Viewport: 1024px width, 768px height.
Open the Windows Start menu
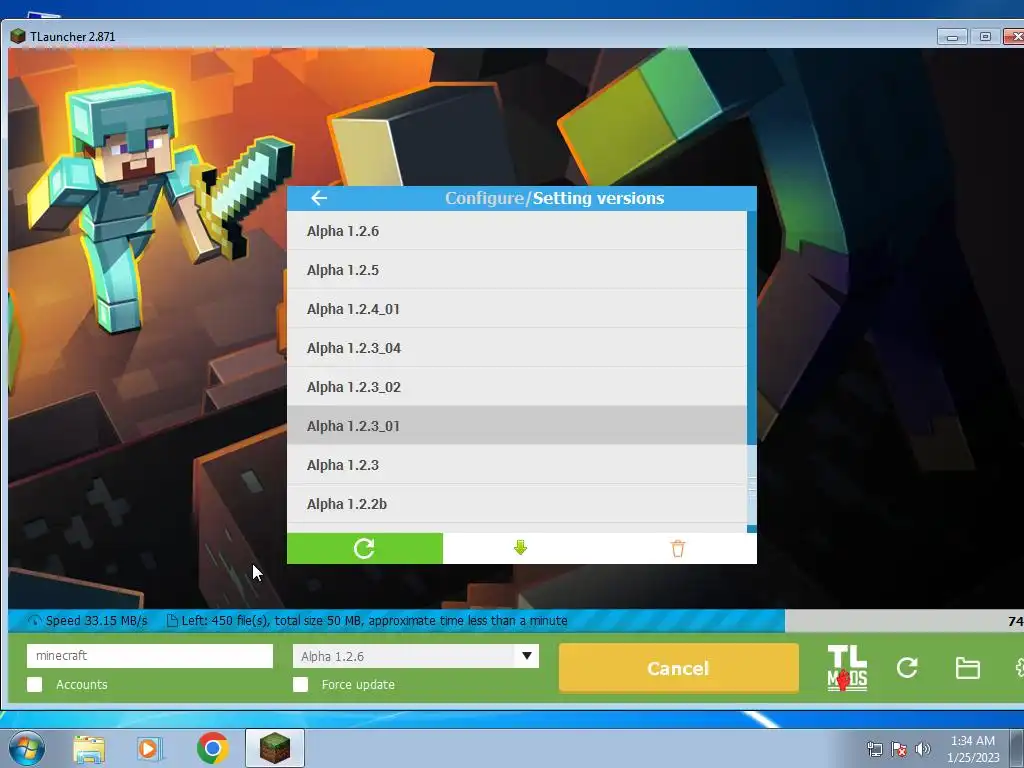27,748
